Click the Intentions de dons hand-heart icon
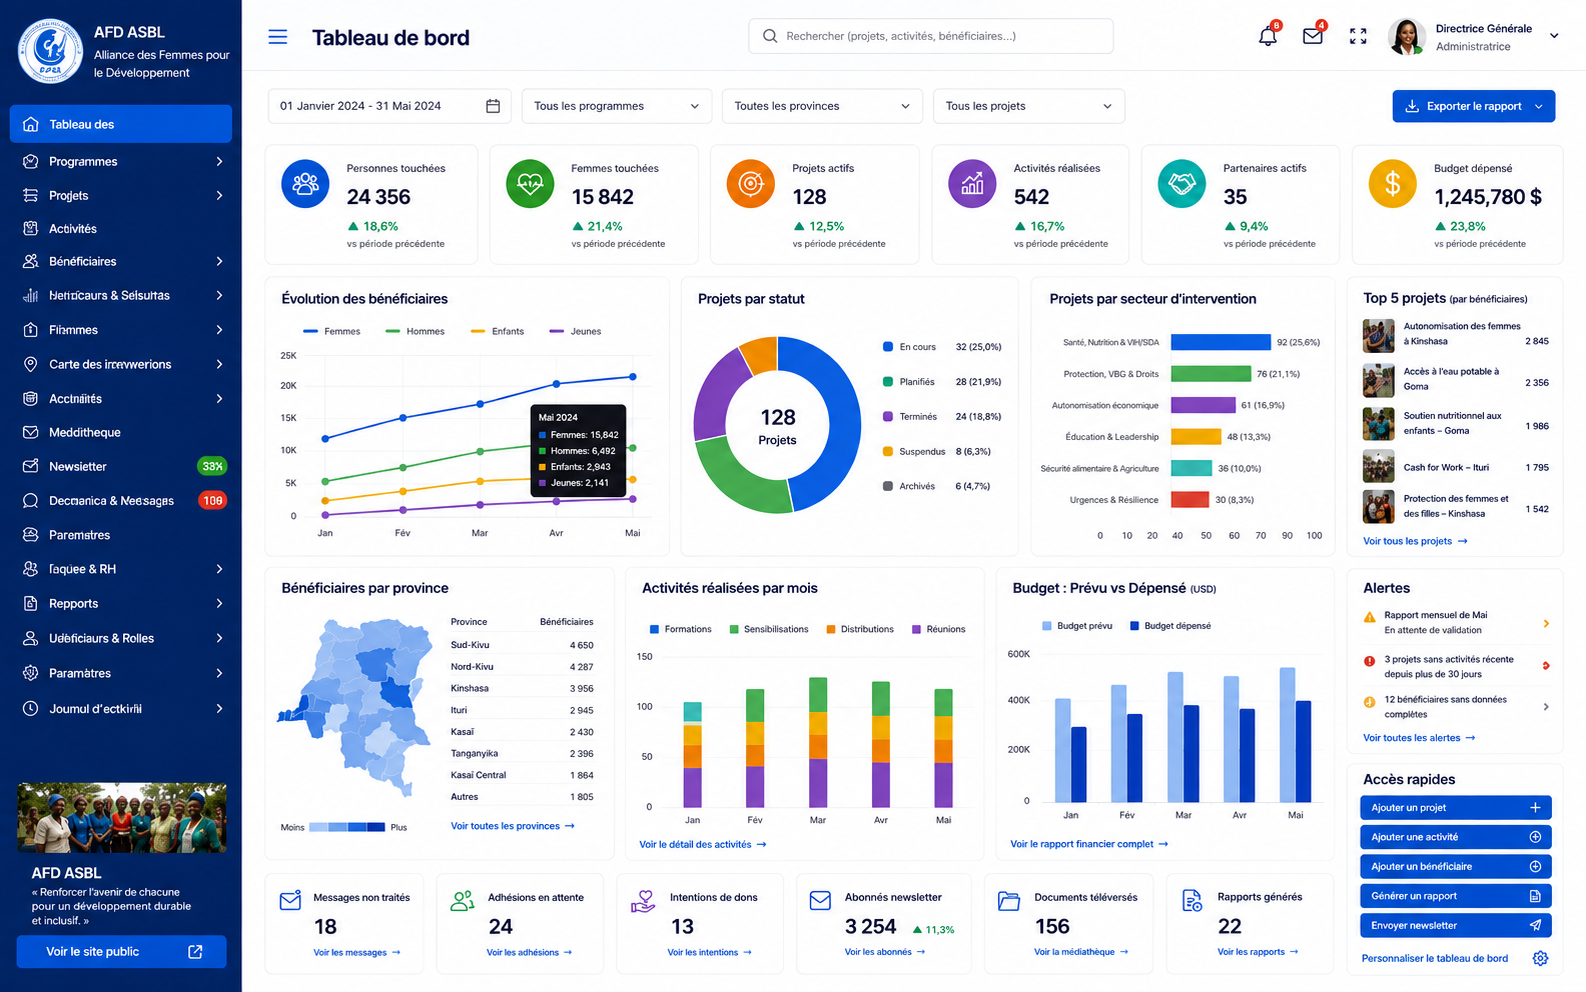This screenshot has height=992, width=1586. click(x=642, y=901)
